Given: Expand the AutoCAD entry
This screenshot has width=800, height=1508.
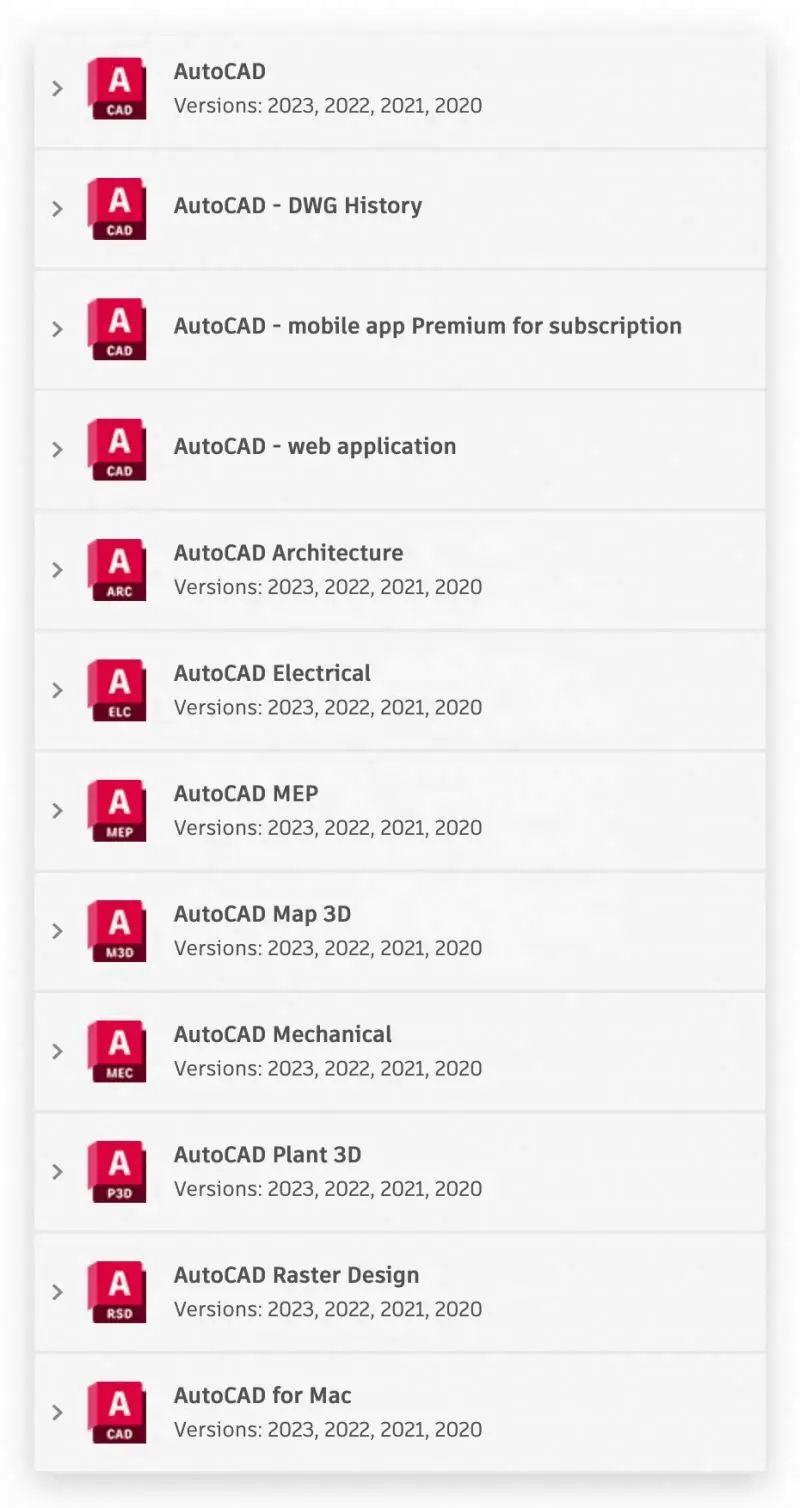Looking at the screenshot, I should pos(57,88).
